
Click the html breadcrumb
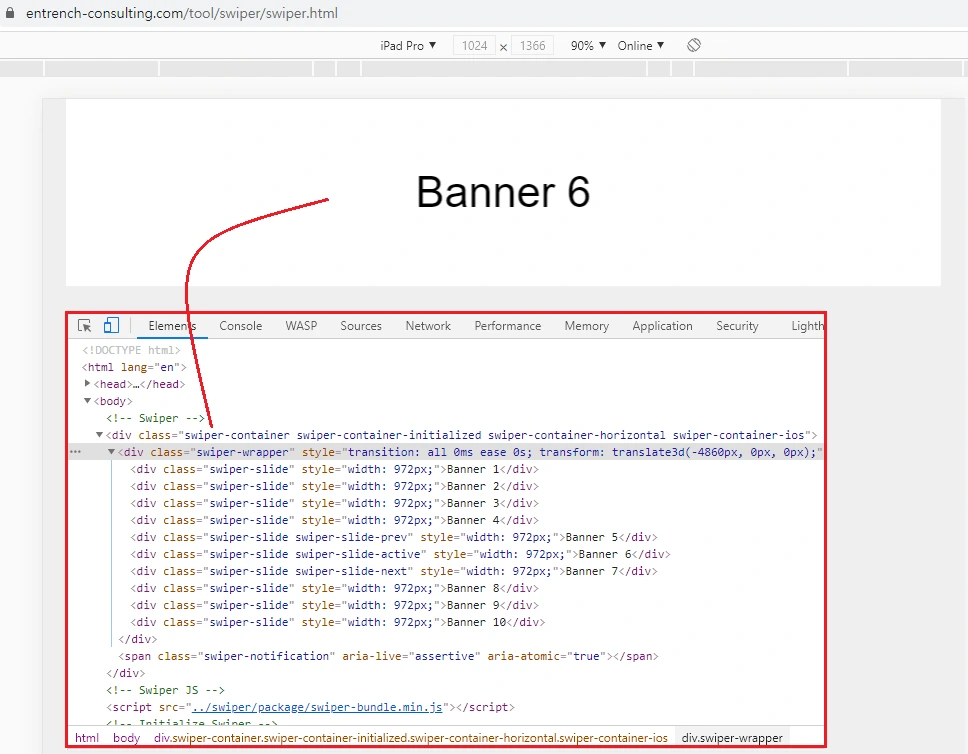tap(86, 738)
